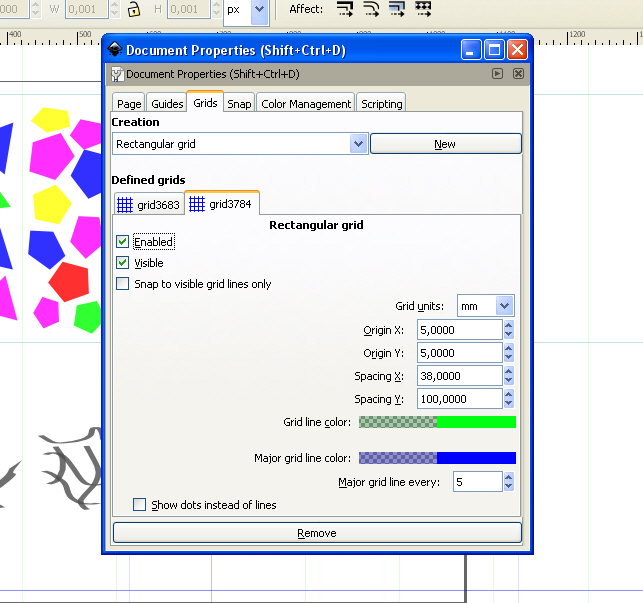Select the red pentagon on the canvas
Screen dimensions: 643x603
point(69,282)
